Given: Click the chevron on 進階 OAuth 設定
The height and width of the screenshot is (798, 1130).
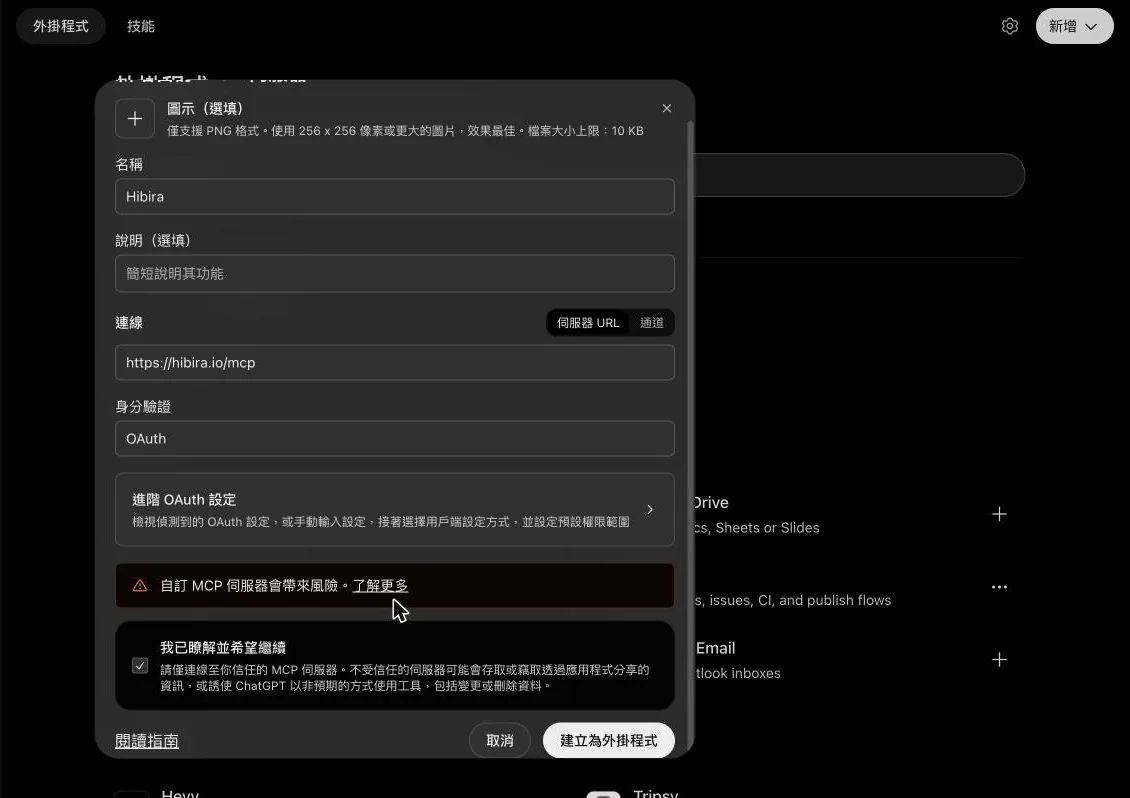Looking at the screenshot, I should pos(650,510).
